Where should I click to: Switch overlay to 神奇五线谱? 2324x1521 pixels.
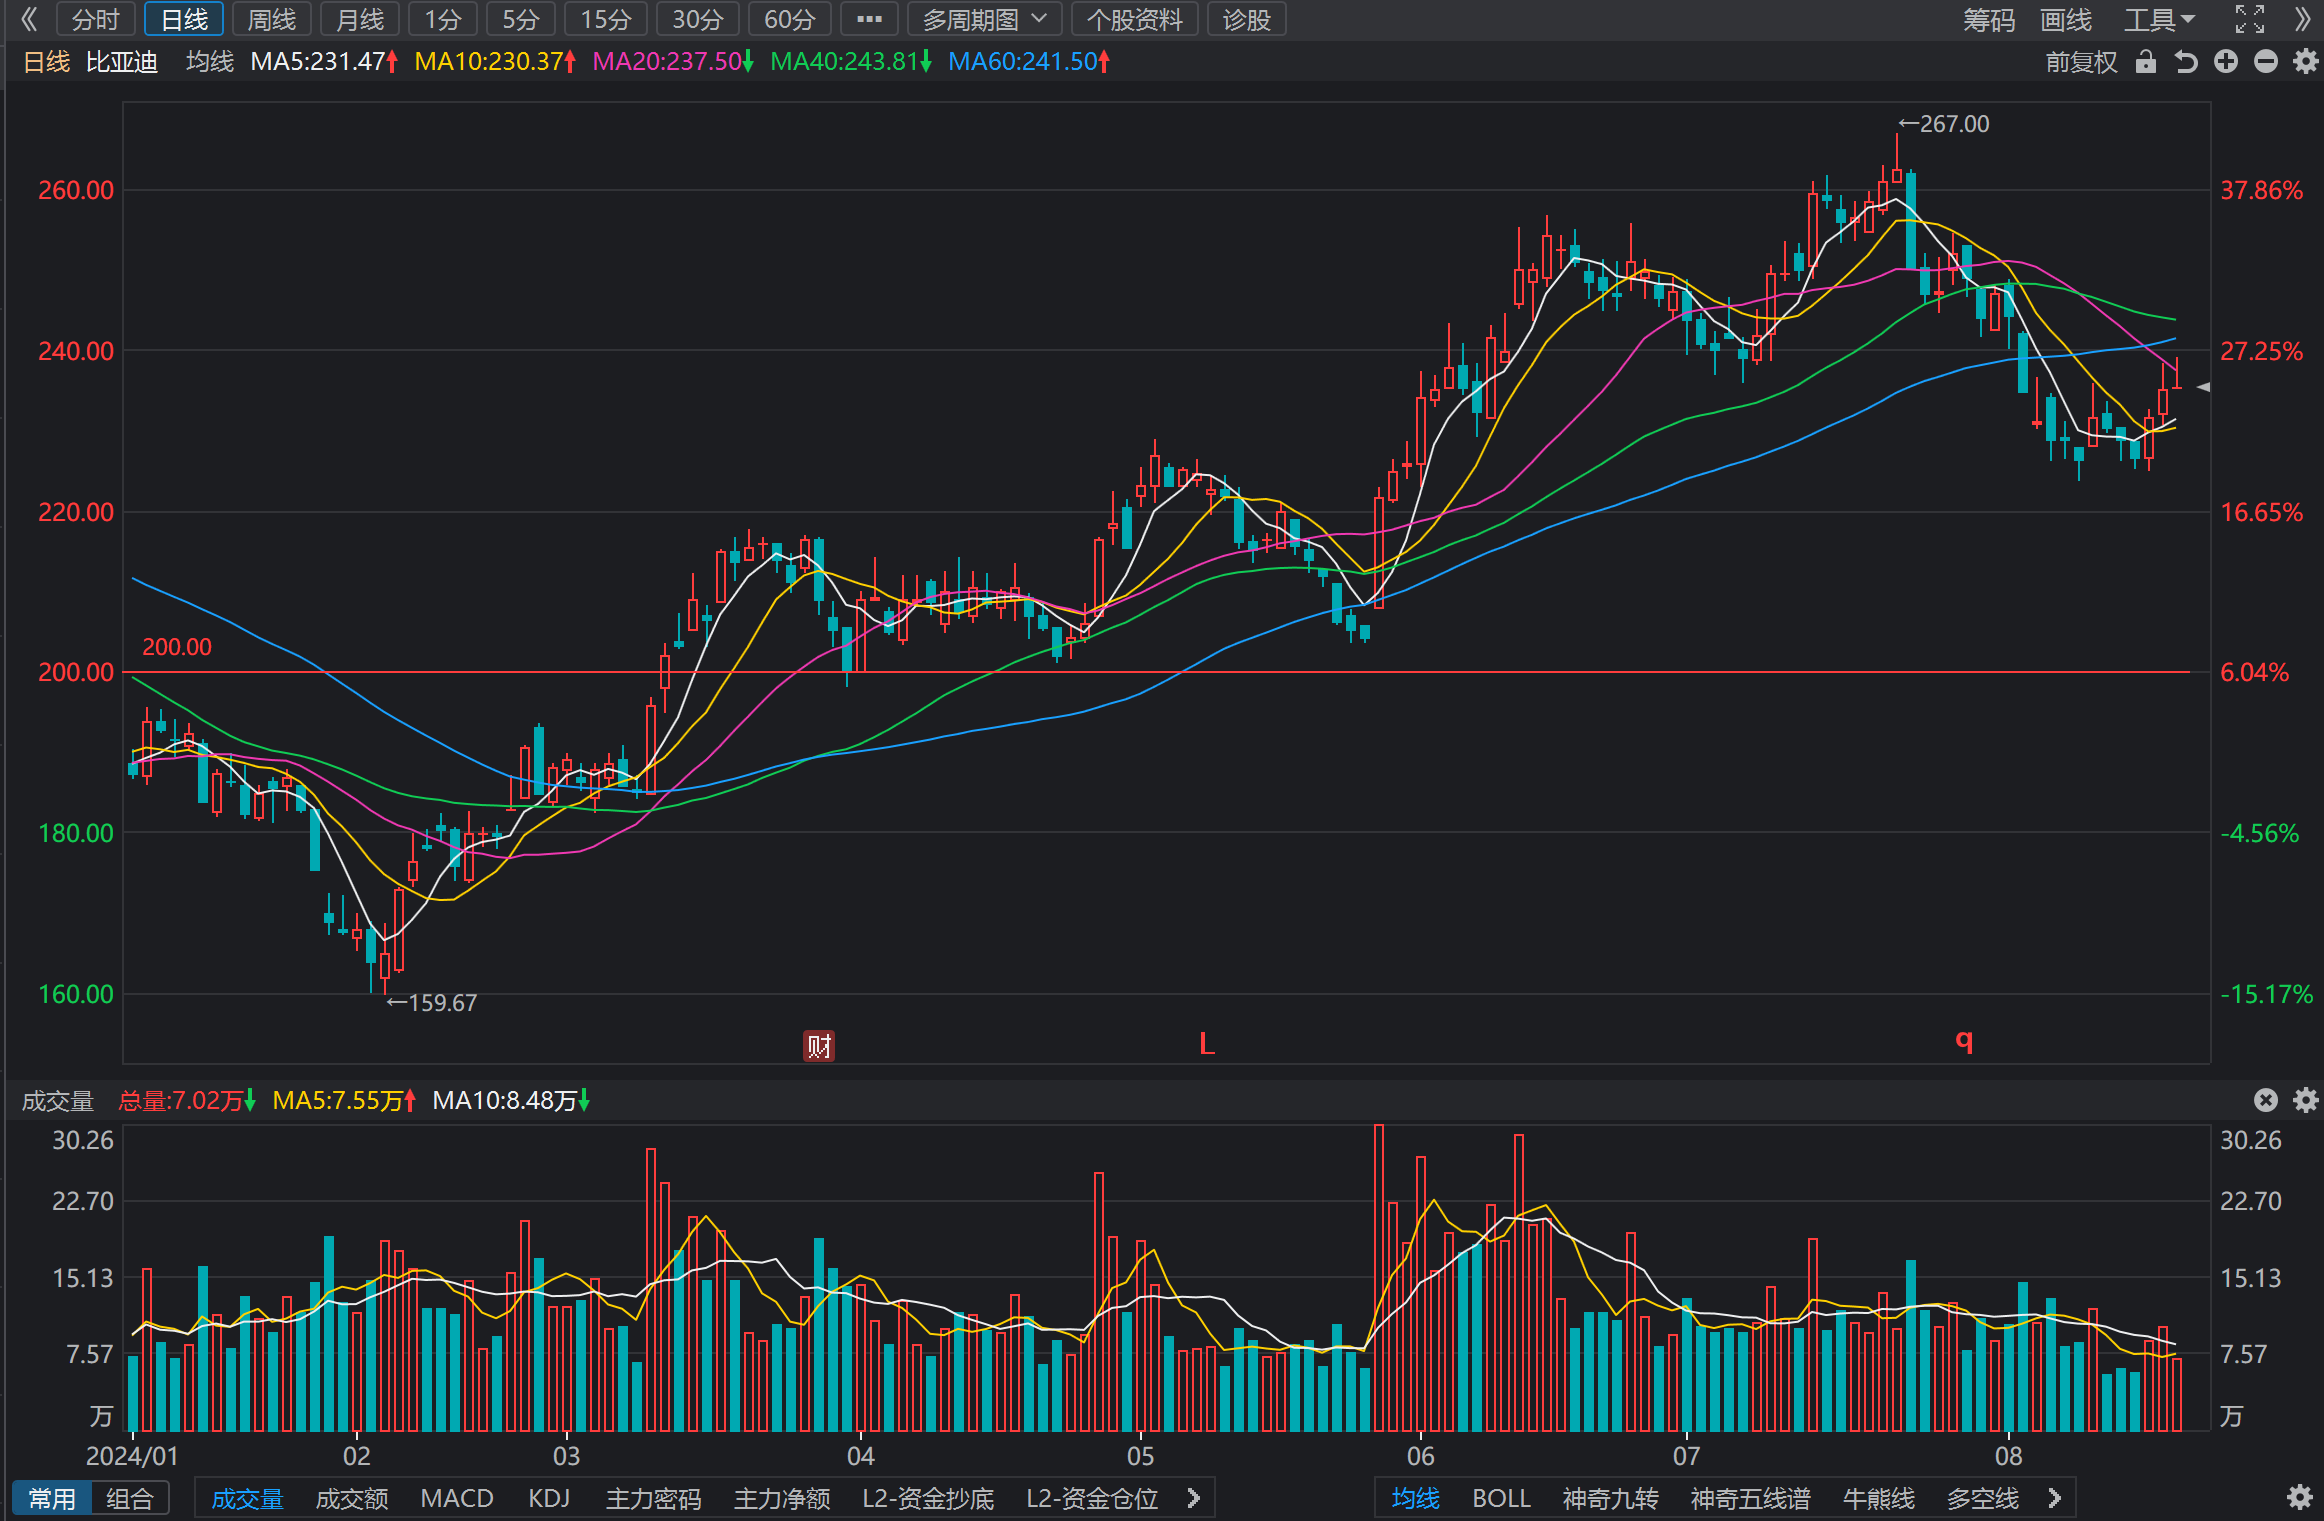pos(1751,1498)
